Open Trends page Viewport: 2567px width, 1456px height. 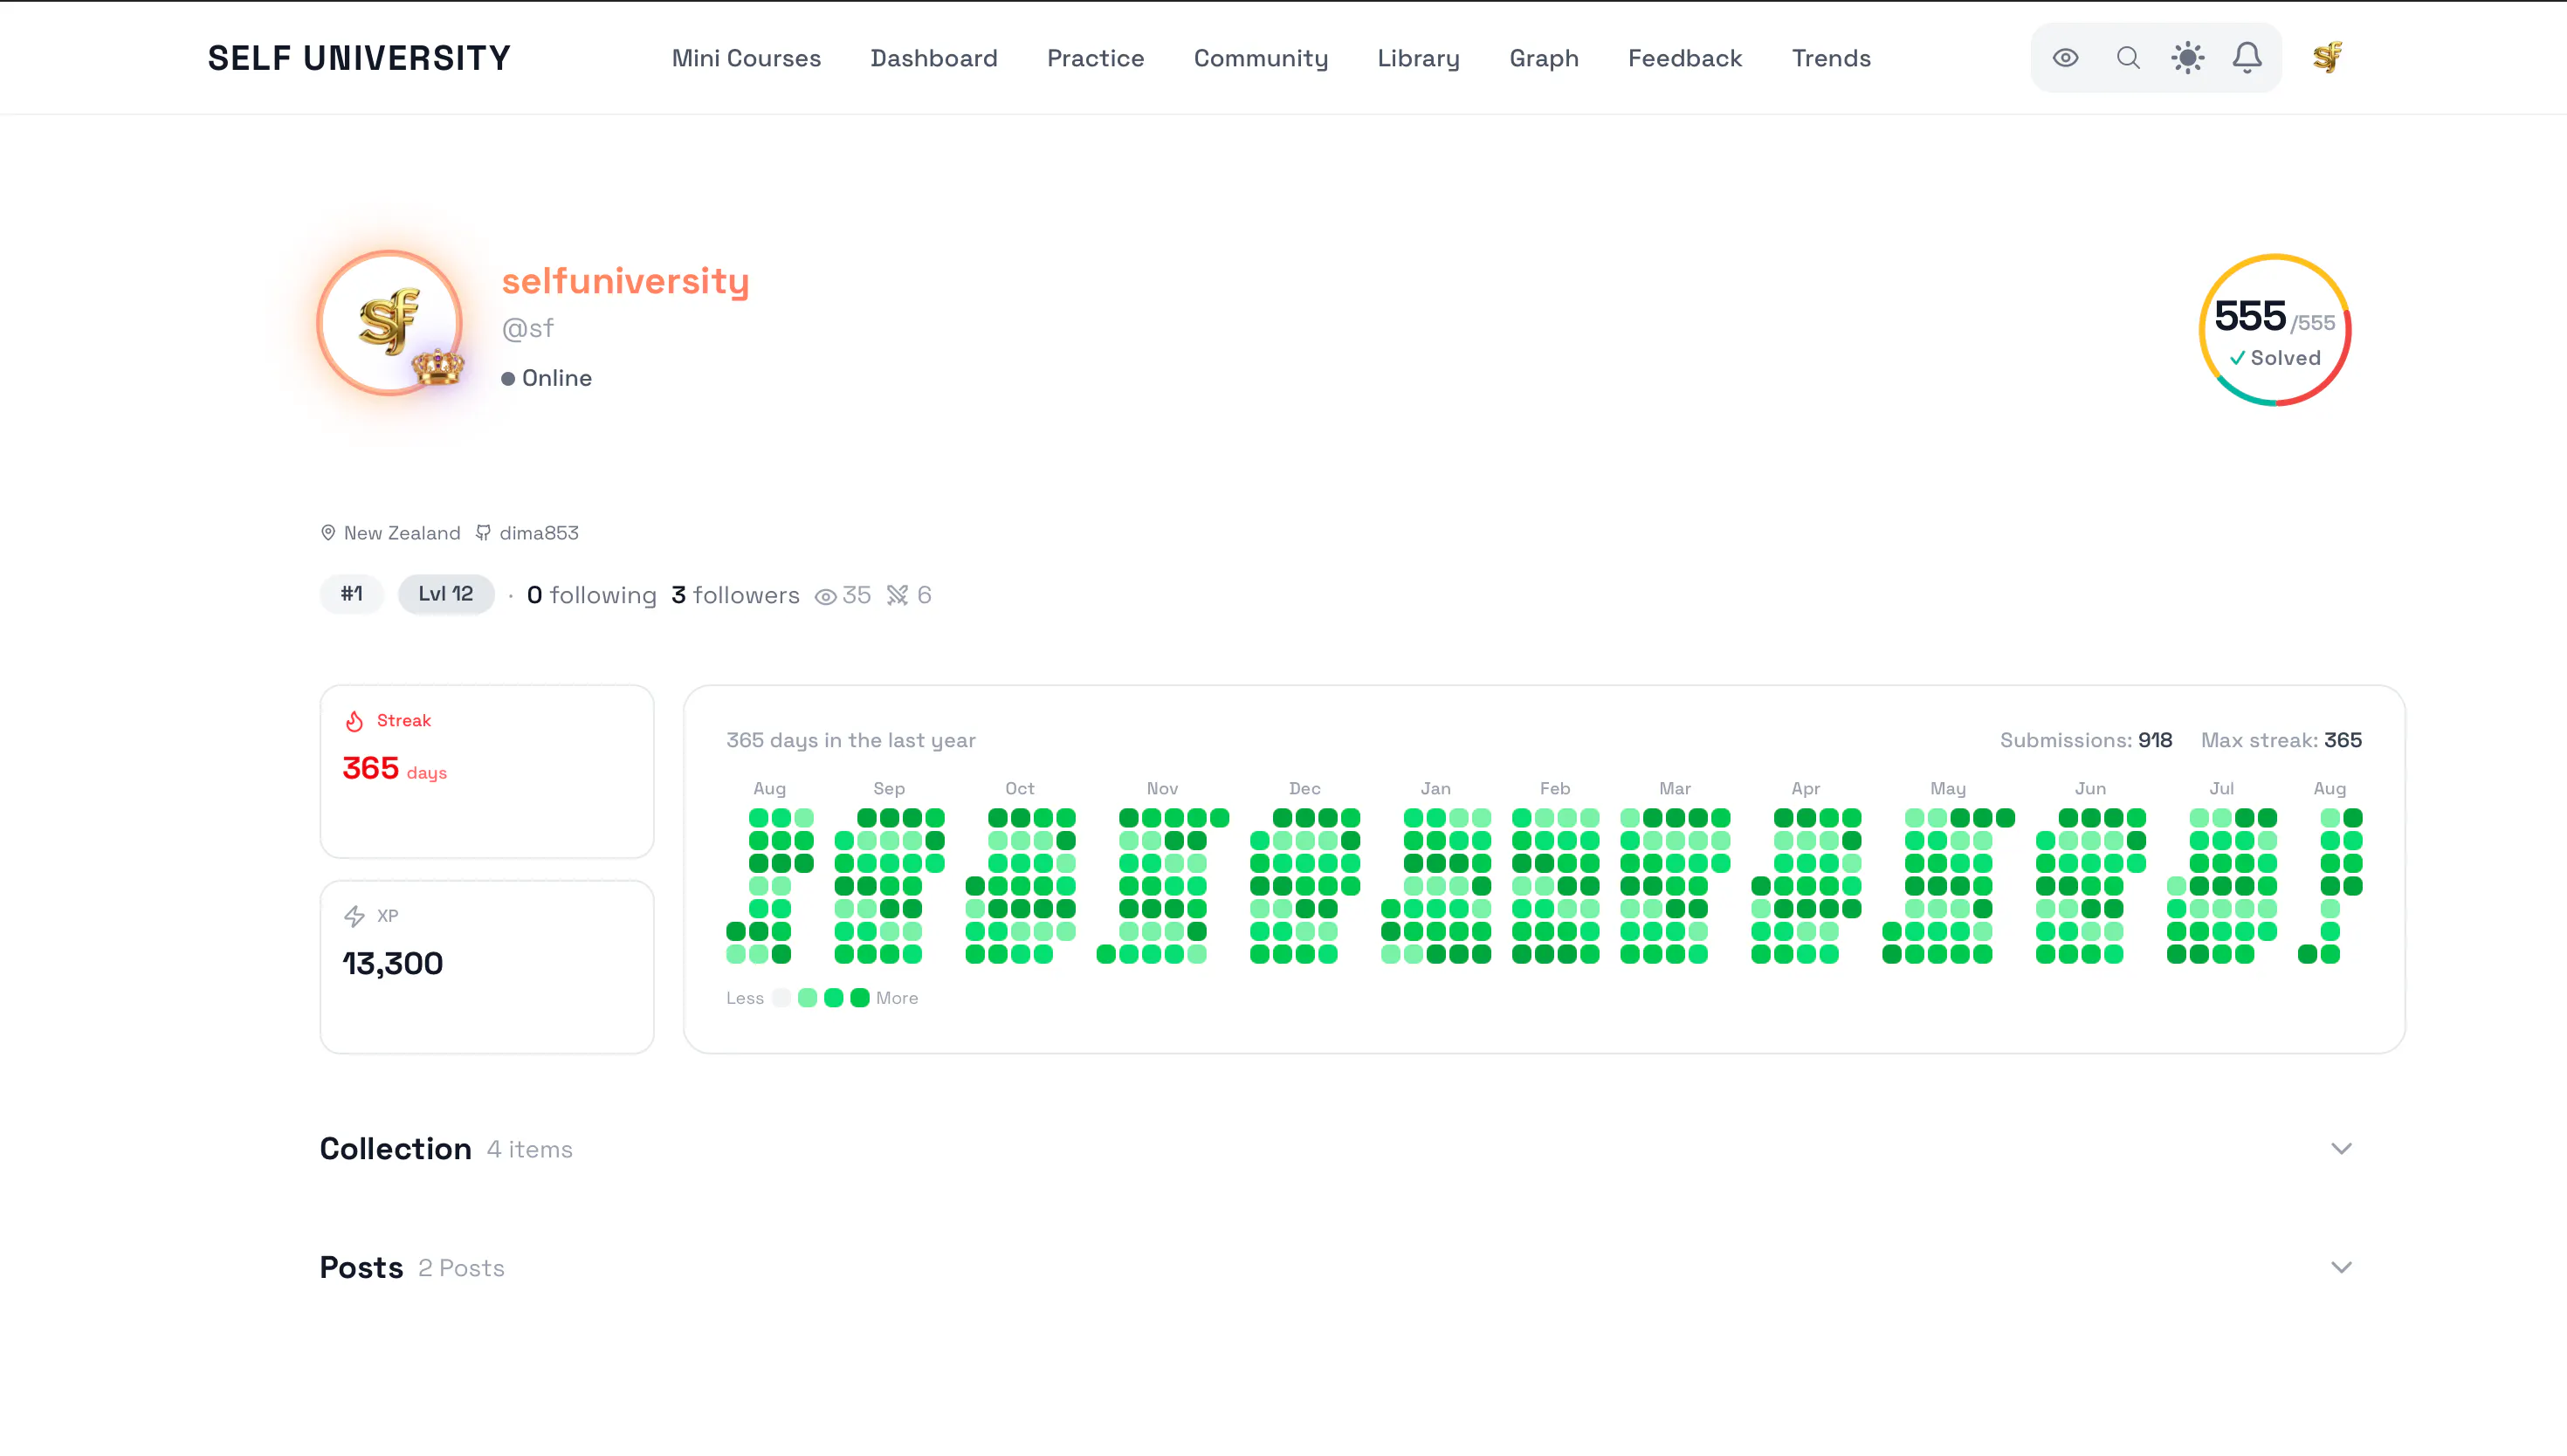[1830, 58]
